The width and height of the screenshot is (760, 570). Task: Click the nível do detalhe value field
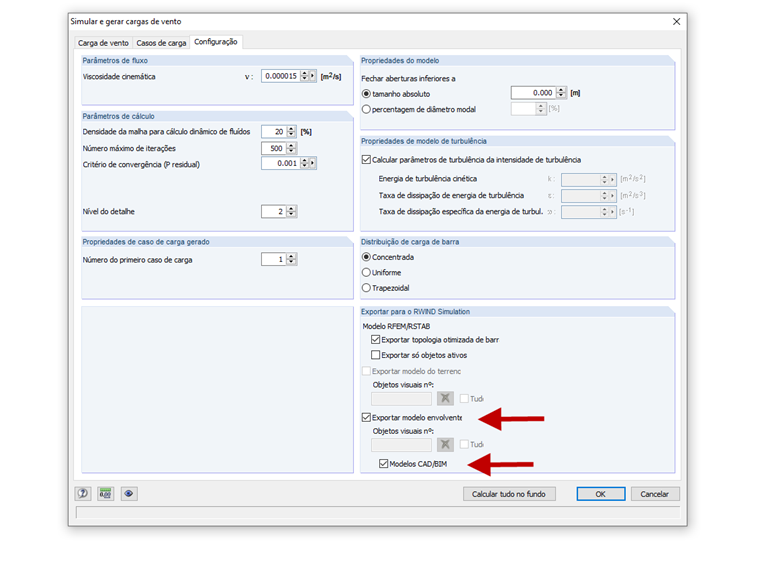[274, 211]
